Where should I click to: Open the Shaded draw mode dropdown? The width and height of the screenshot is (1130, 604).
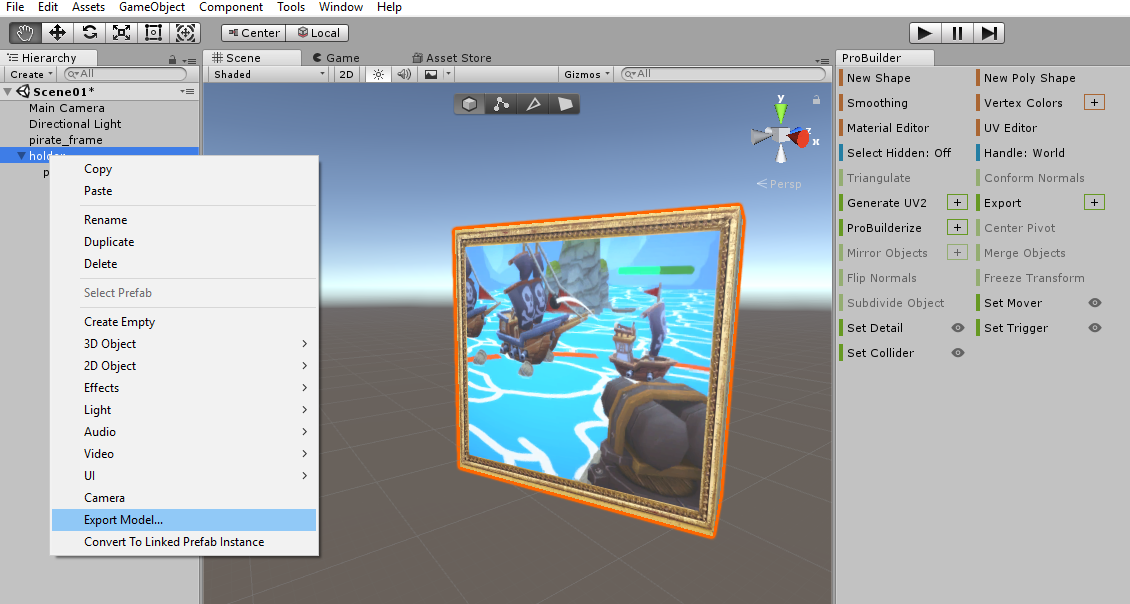tap(269, 74)
